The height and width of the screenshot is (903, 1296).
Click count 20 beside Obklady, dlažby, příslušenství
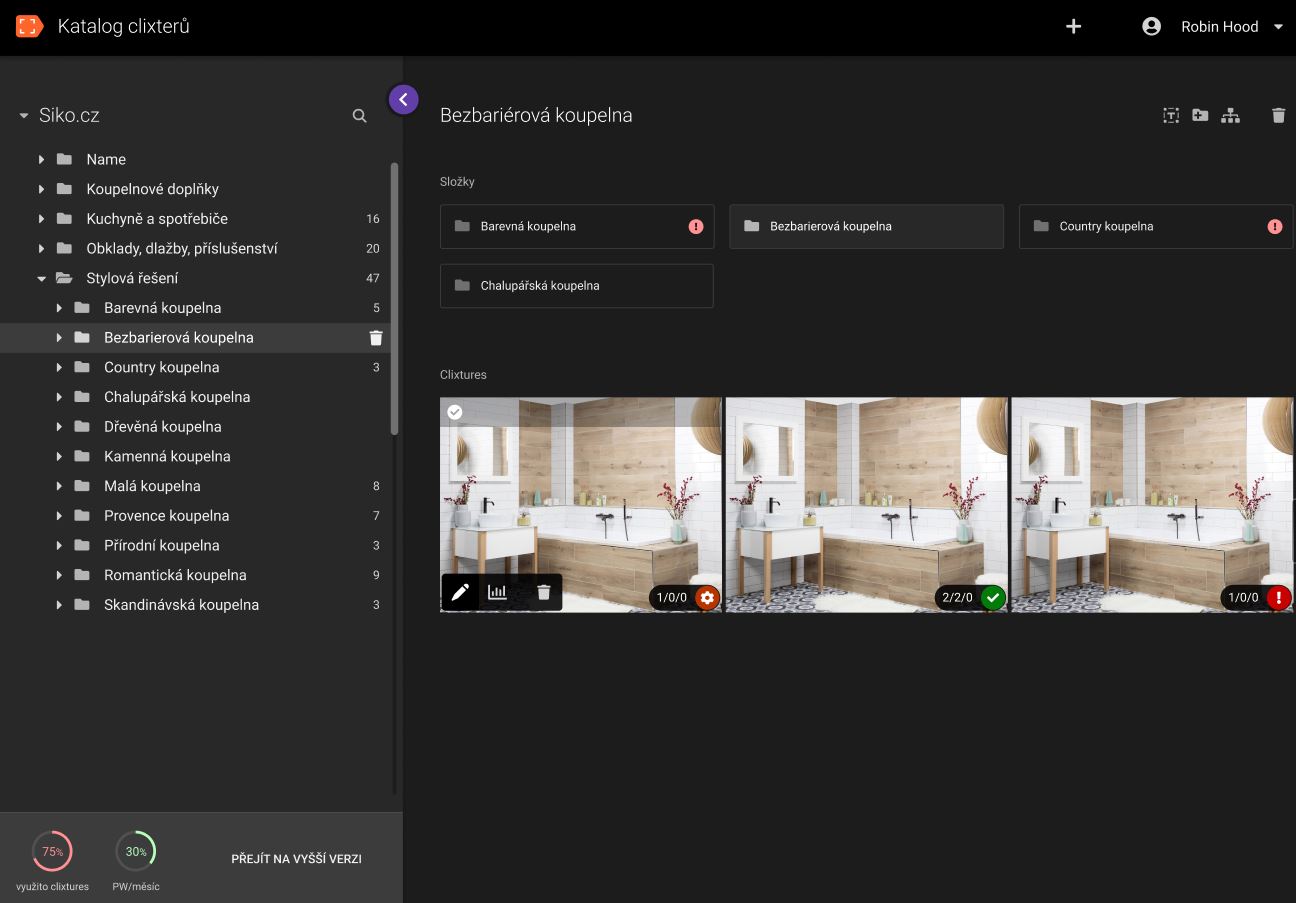click(x=373, y=249)
